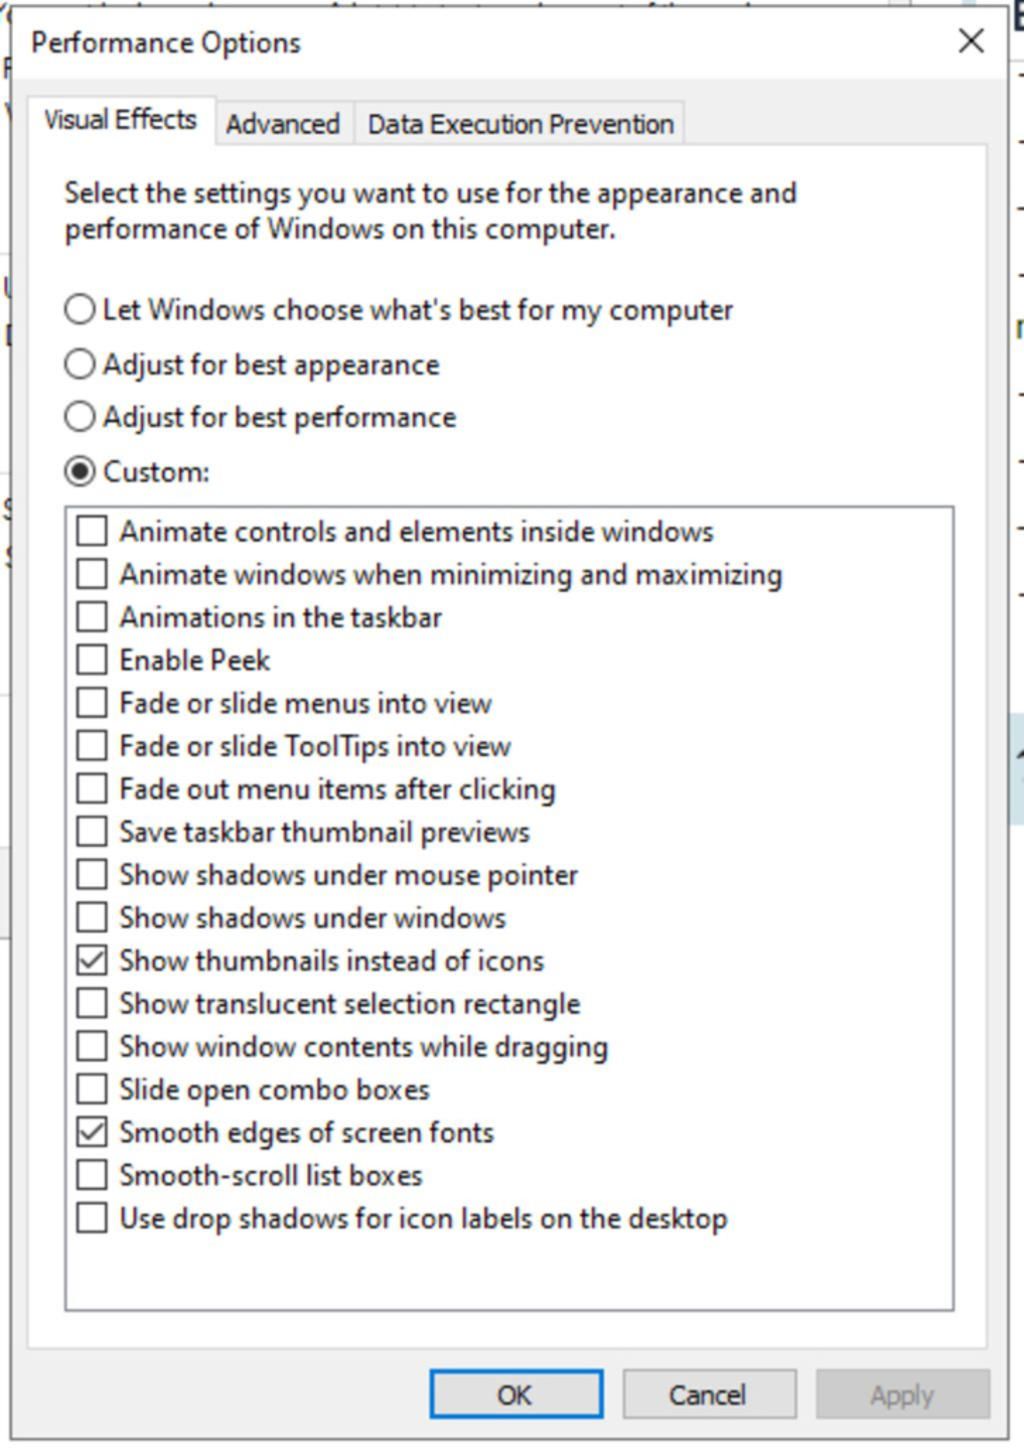
Task: Uncheck Smooth edges of screen fonts
Action: click(92, 1132)
